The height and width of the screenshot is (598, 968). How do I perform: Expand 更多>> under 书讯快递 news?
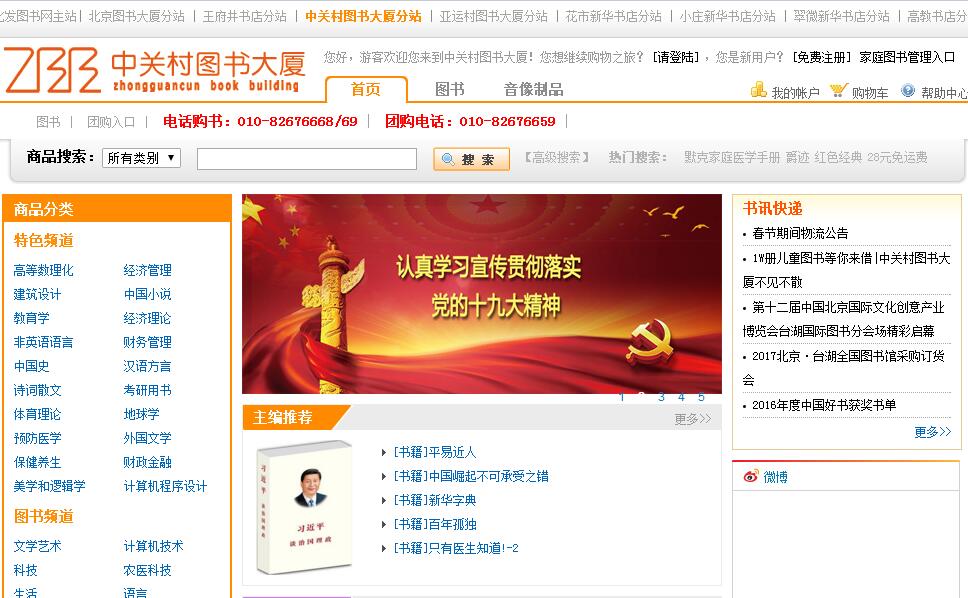coord(932,432)
